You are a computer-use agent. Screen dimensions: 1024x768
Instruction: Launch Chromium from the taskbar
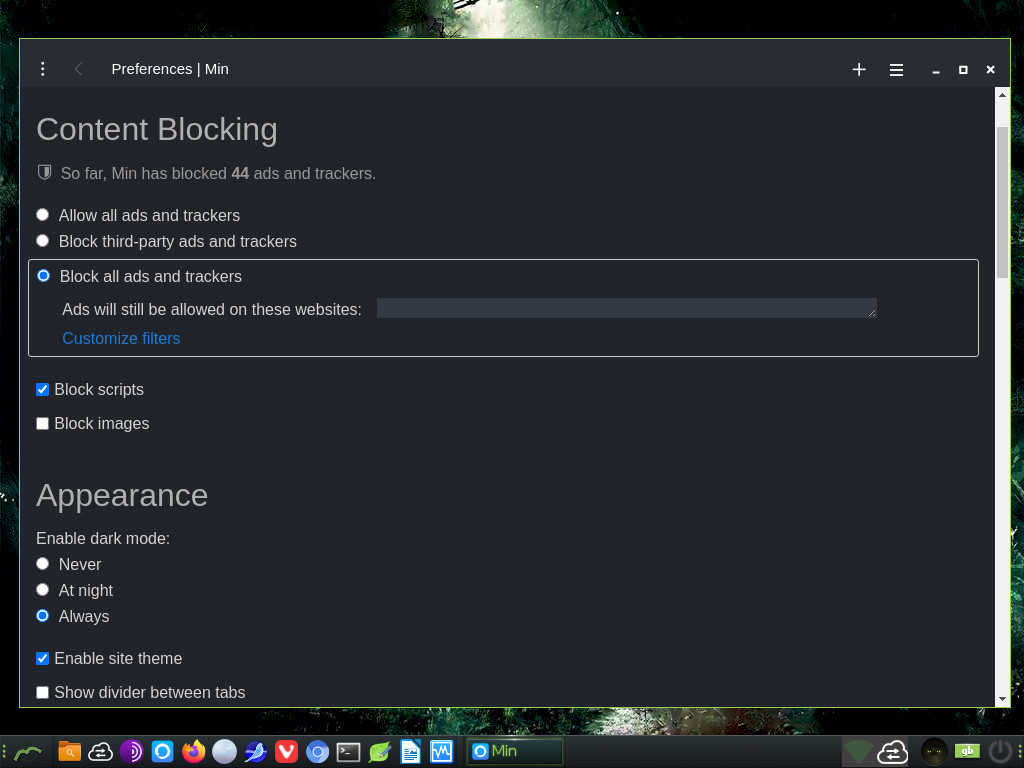coord(317,752)
